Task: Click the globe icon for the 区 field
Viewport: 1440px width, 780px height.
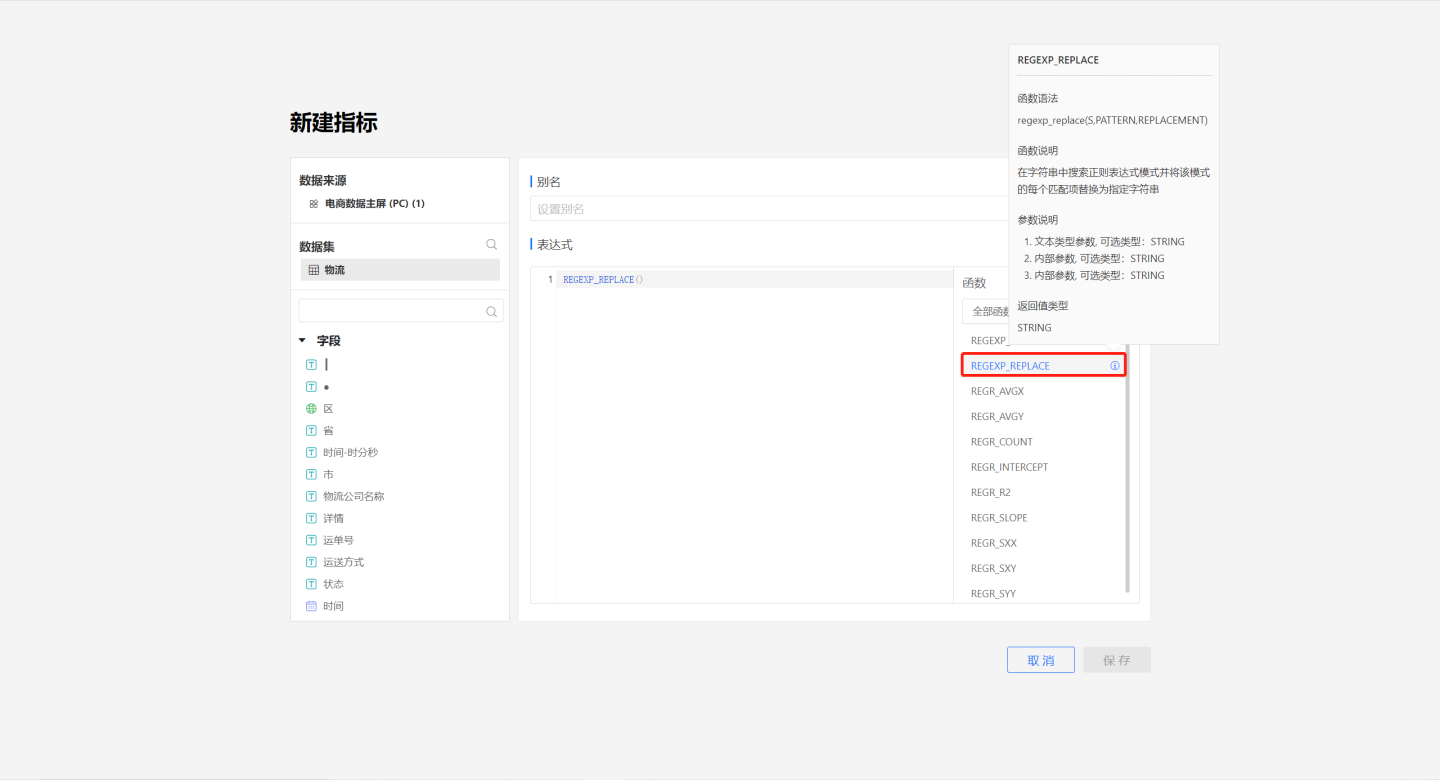Action: click(311, 409)
